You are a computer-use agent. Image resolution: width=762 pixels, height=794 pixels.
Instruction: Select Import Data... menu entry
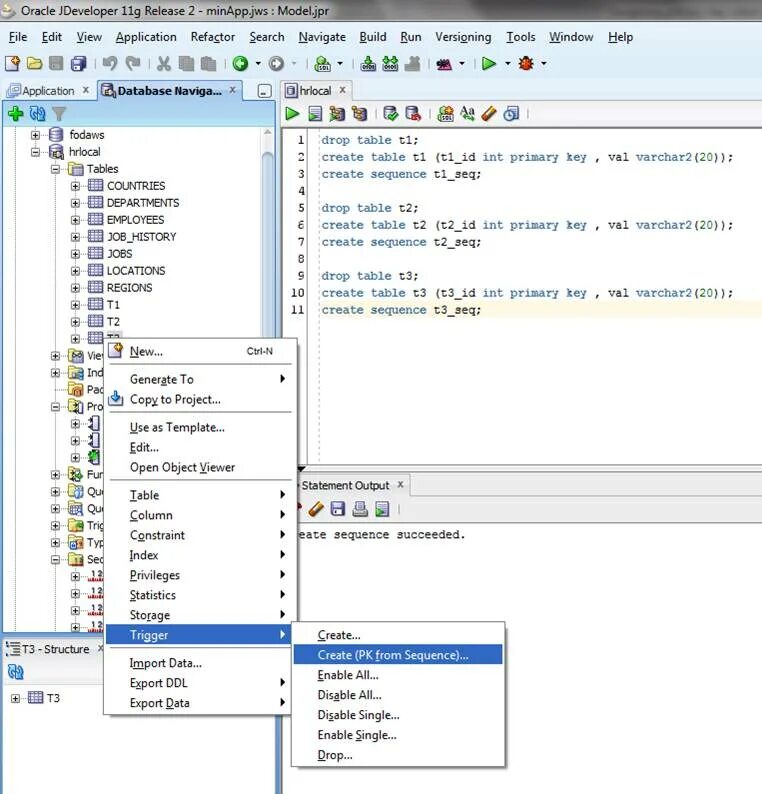[x=199, y=663]
